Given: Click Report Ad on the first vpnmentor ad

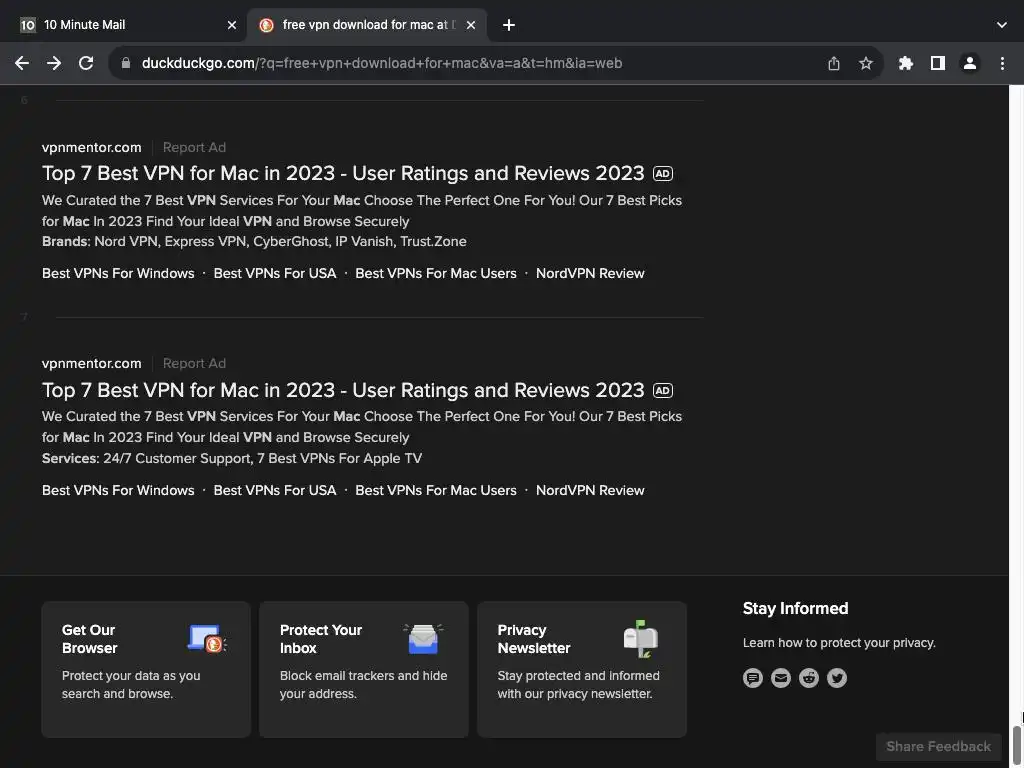Looking at the screenshot, I should [x=194, y=148].
